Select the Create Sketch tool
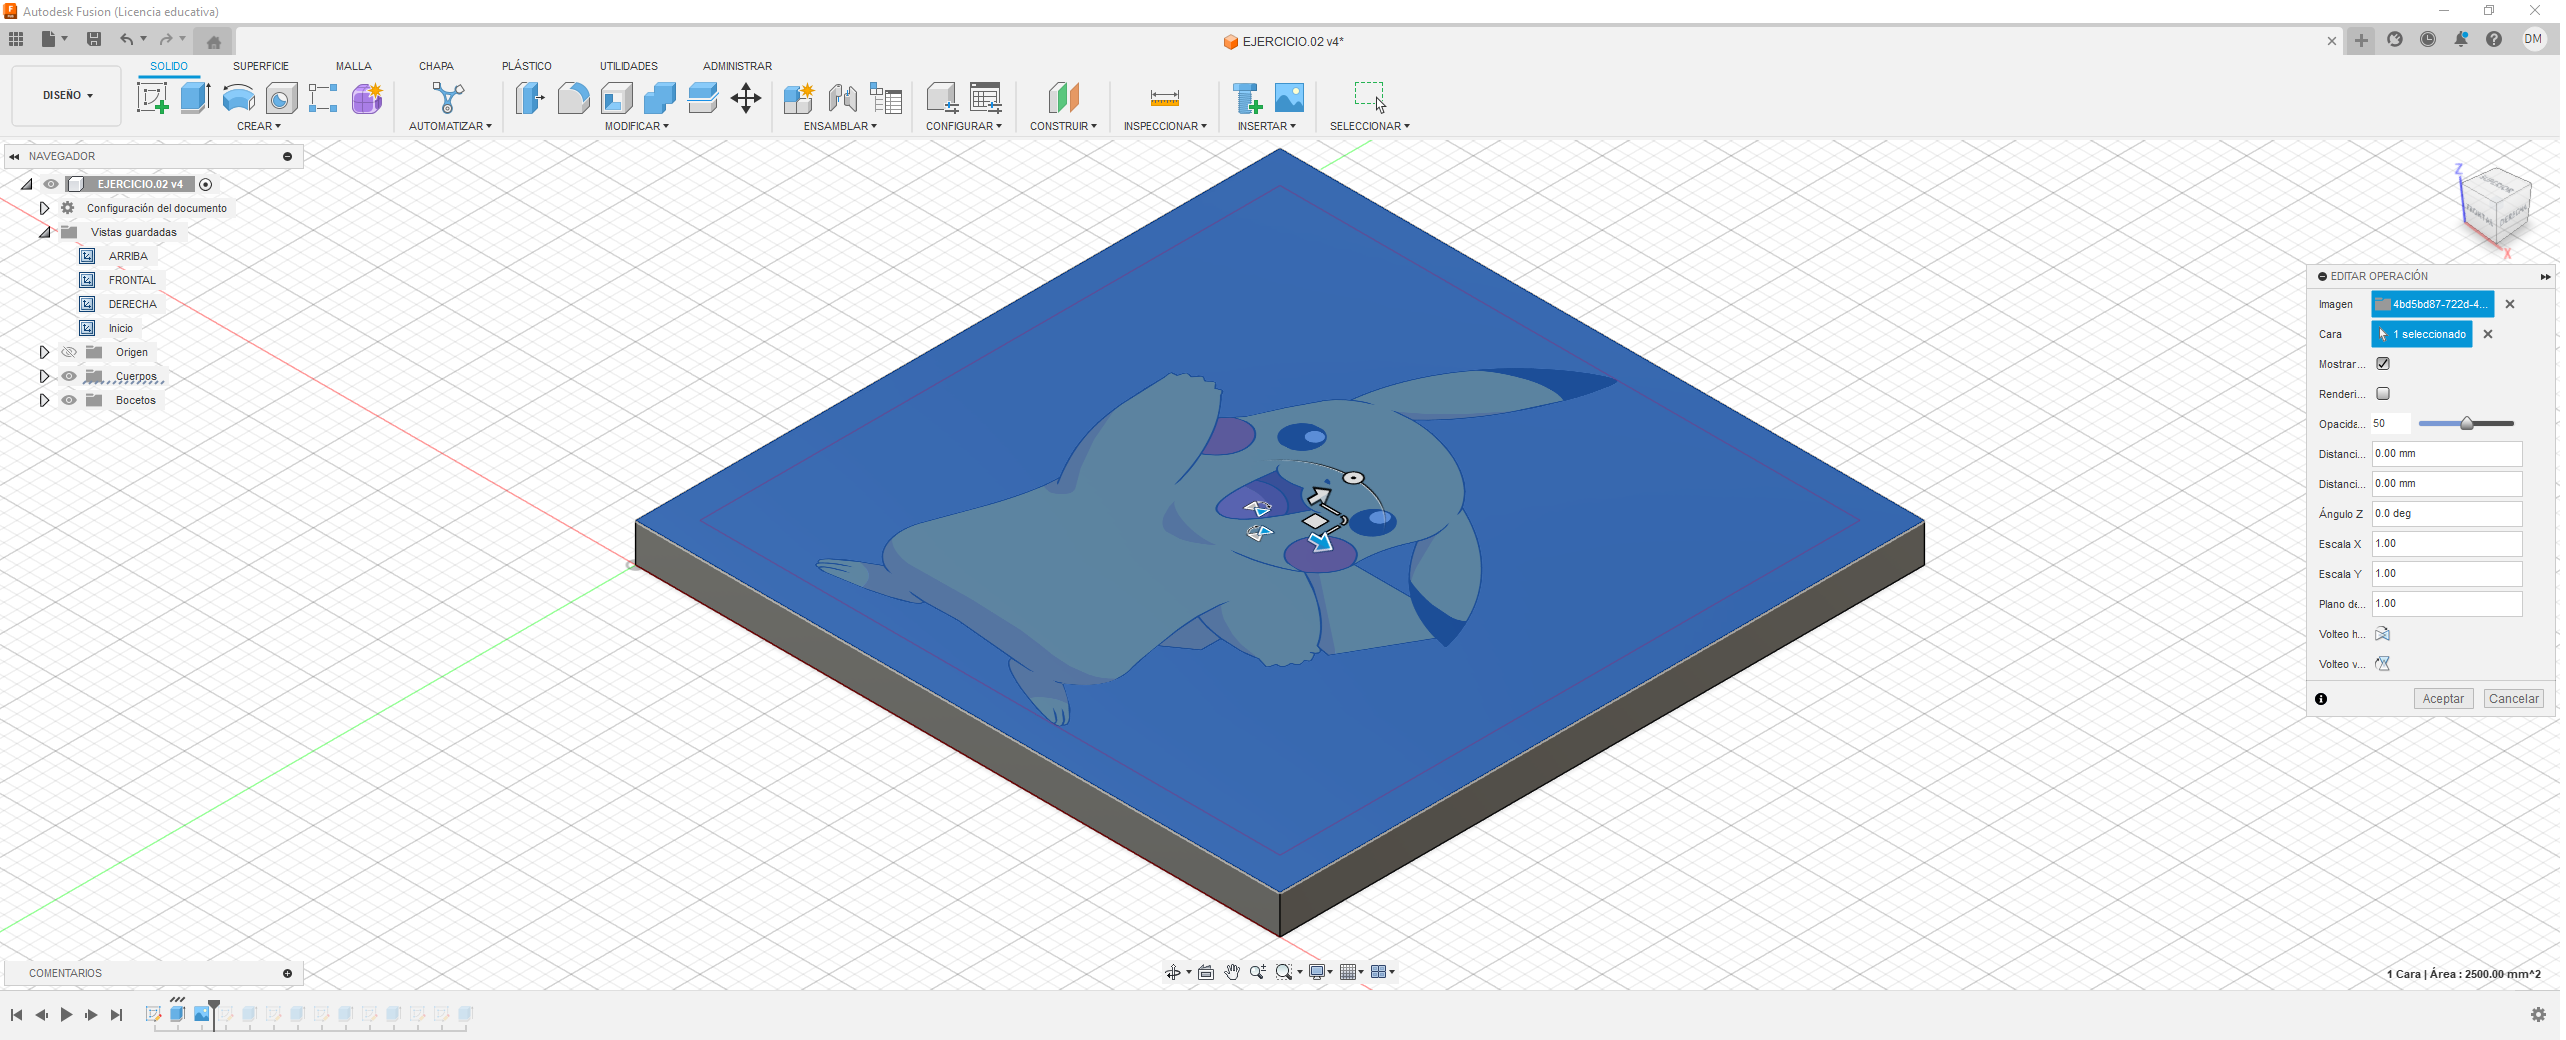The width and height of the screenshot is (2566, 1040). pyautogui.click(x=152, y=98)
